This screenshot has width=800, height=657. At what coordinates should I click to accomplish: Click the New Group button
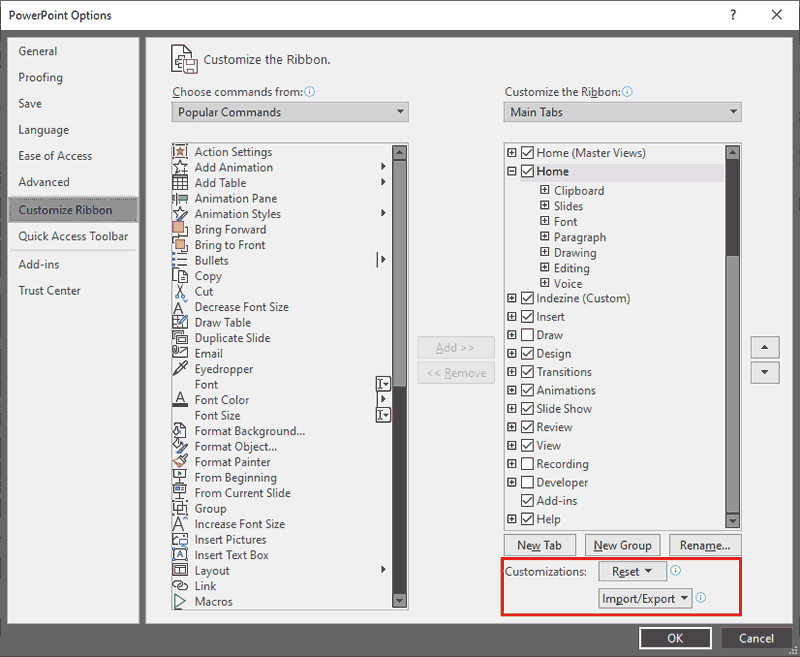click(x=622, y=545)
